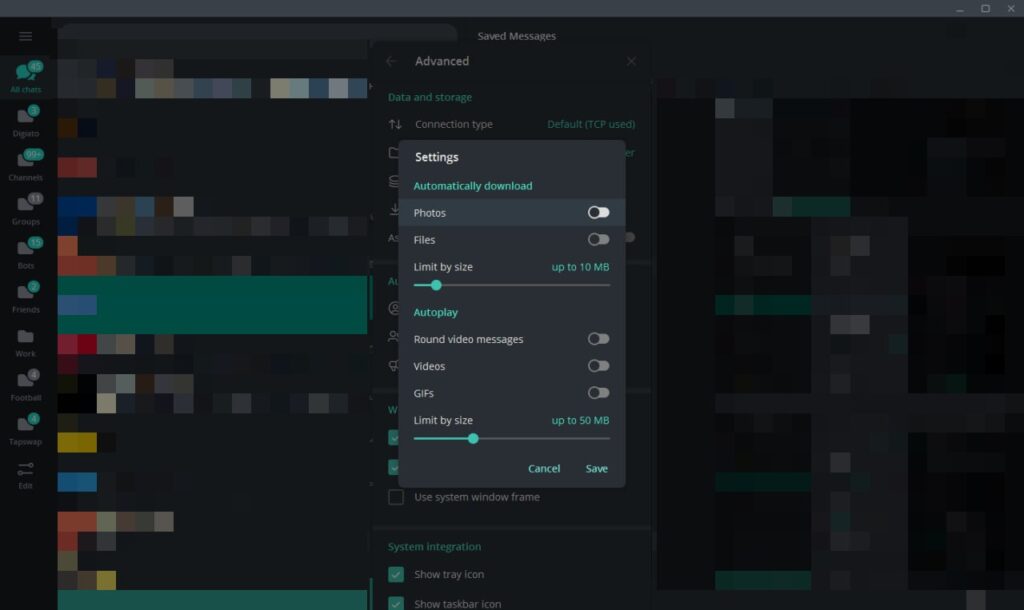Select the All chats folder
Screen dimensions: 1024x610
(26, 76)
